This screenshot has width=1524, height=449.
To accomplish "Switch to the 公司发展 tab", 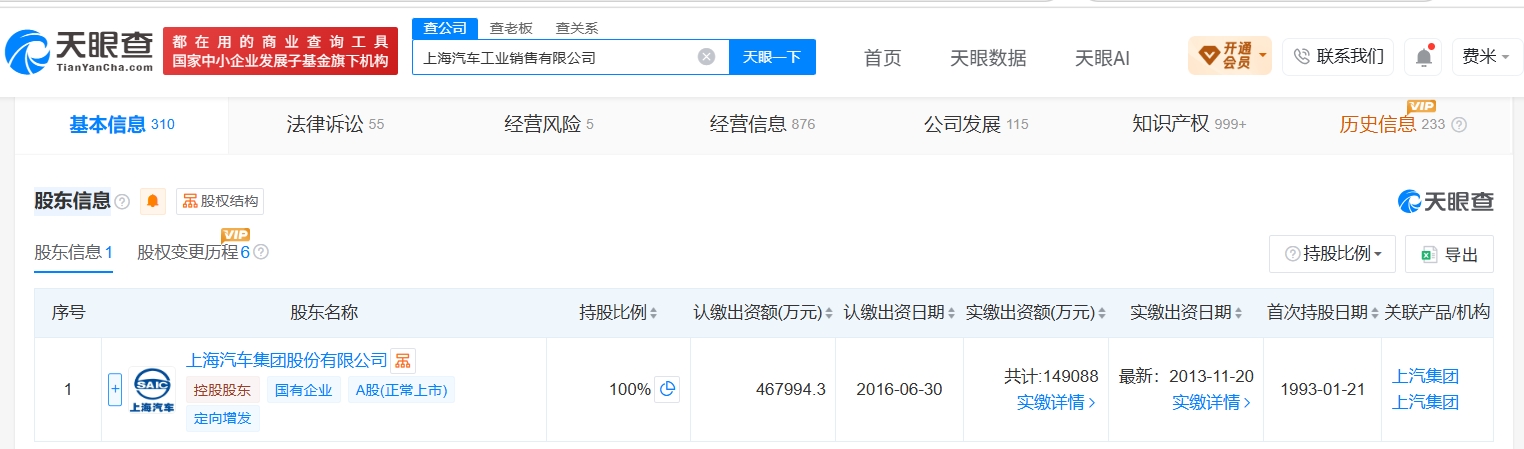I will (x=976, y=125).
